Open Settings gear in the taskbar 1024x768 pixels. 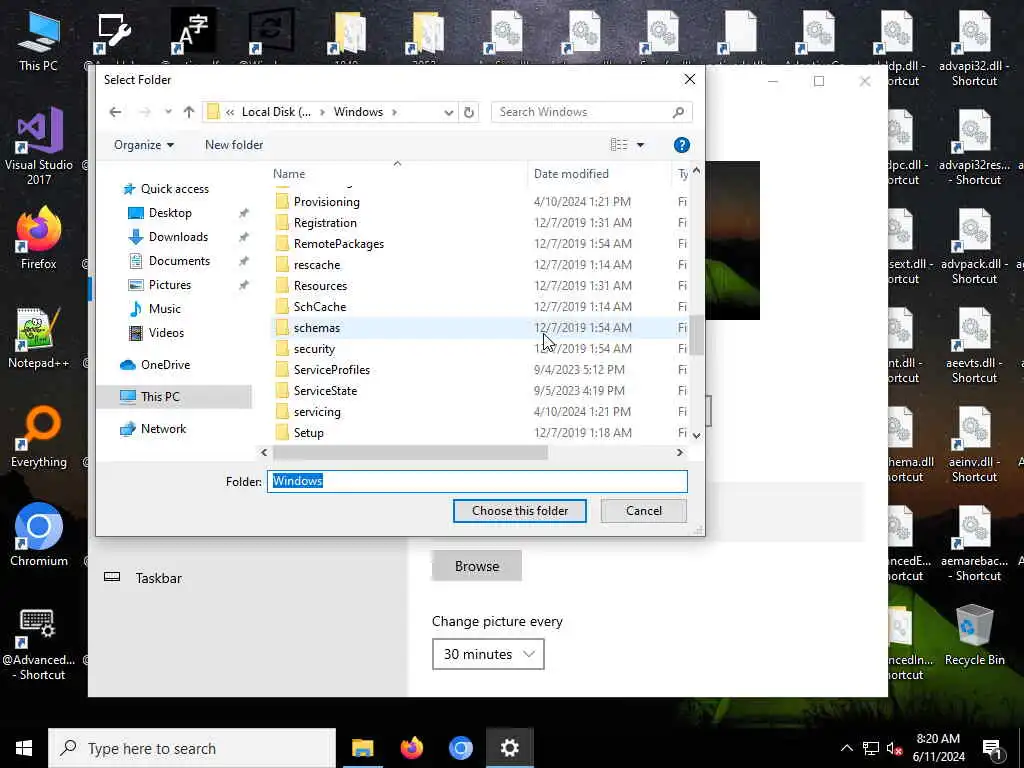tap(509, 748)
